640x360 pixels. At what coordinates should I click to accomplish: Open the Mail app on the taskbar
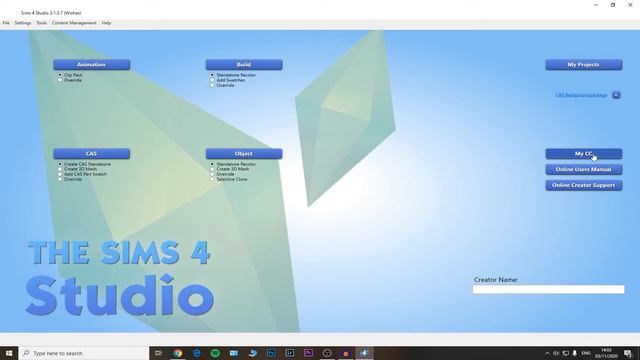pos(233,353)
